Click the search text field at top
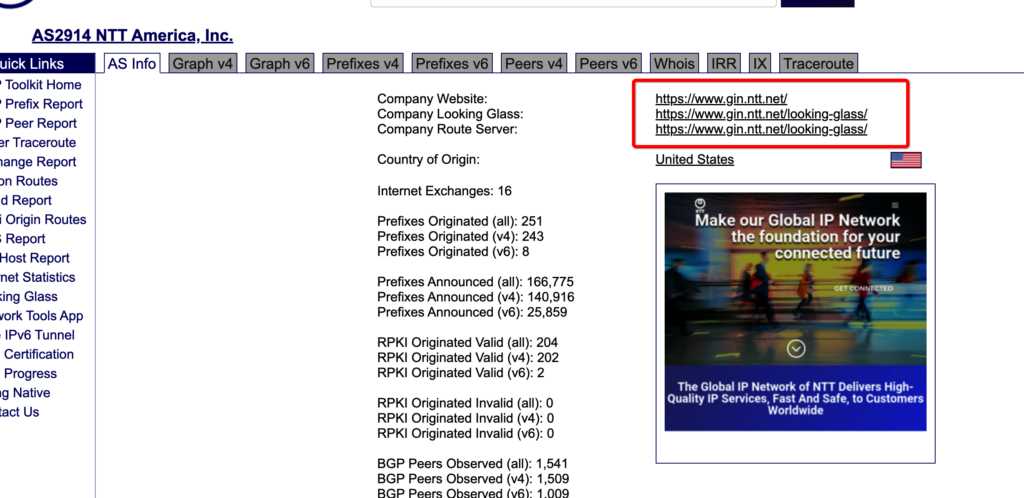The height and width of the screenshot is (498, 1024). click(x=573, y=3)
